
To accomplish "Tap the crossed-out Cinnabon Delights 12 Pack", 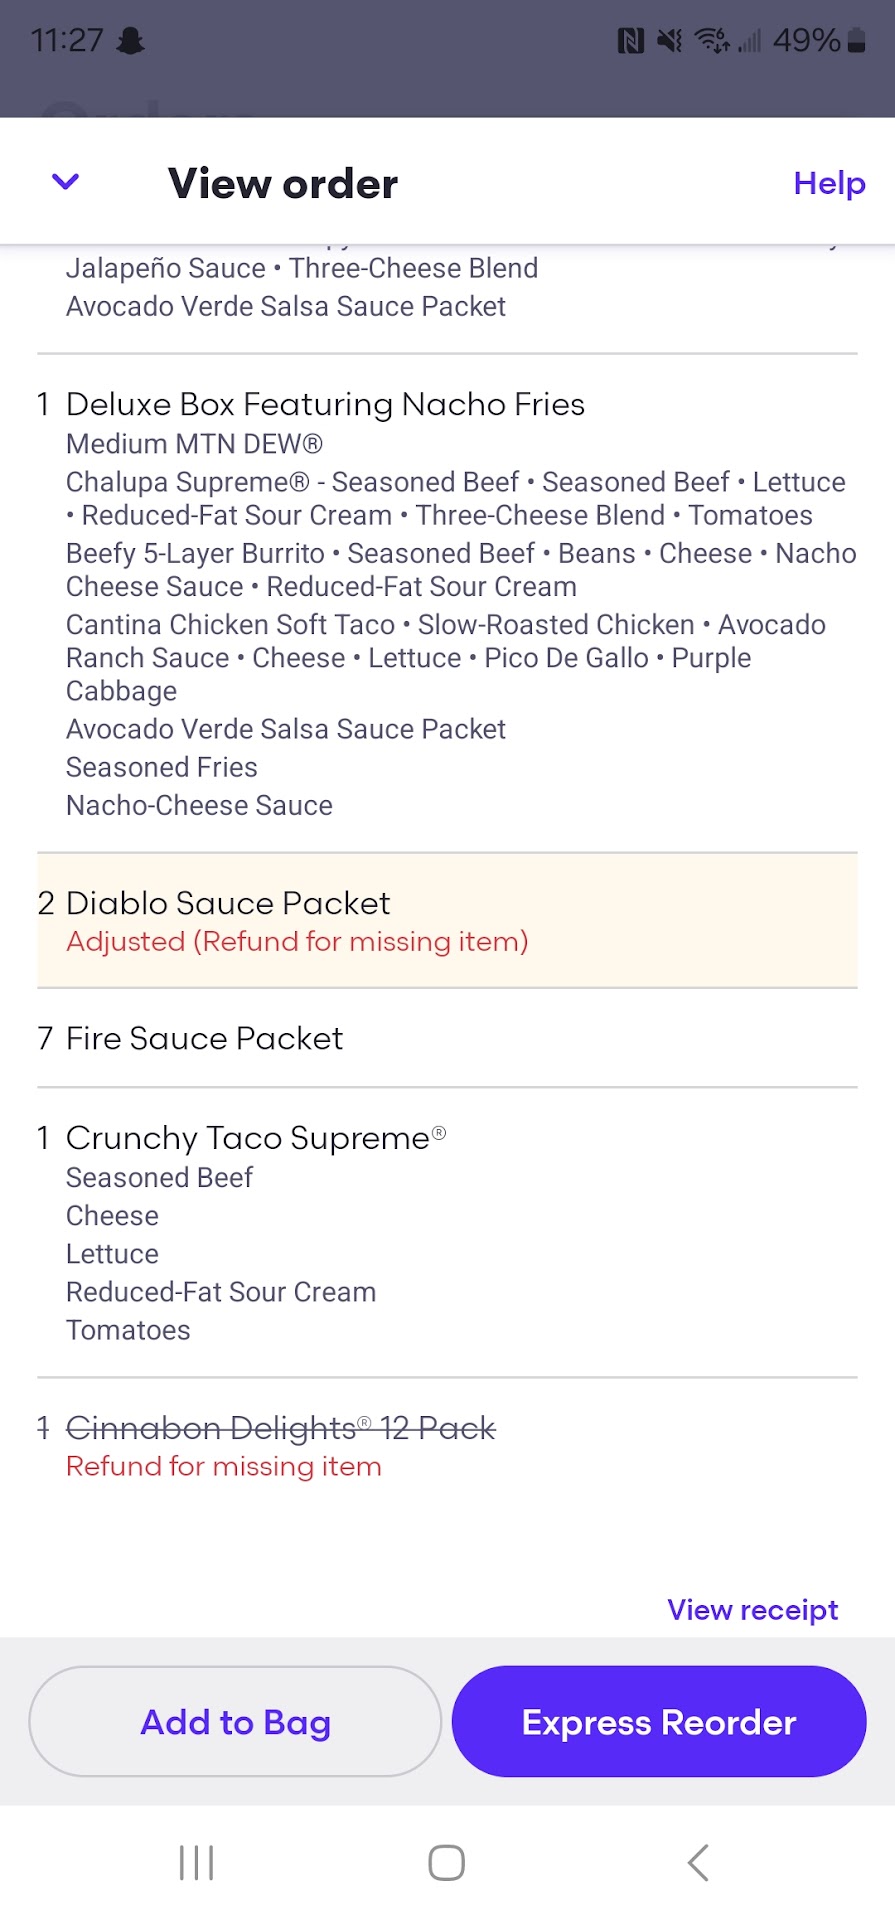I will click(x=280, y=1428).
